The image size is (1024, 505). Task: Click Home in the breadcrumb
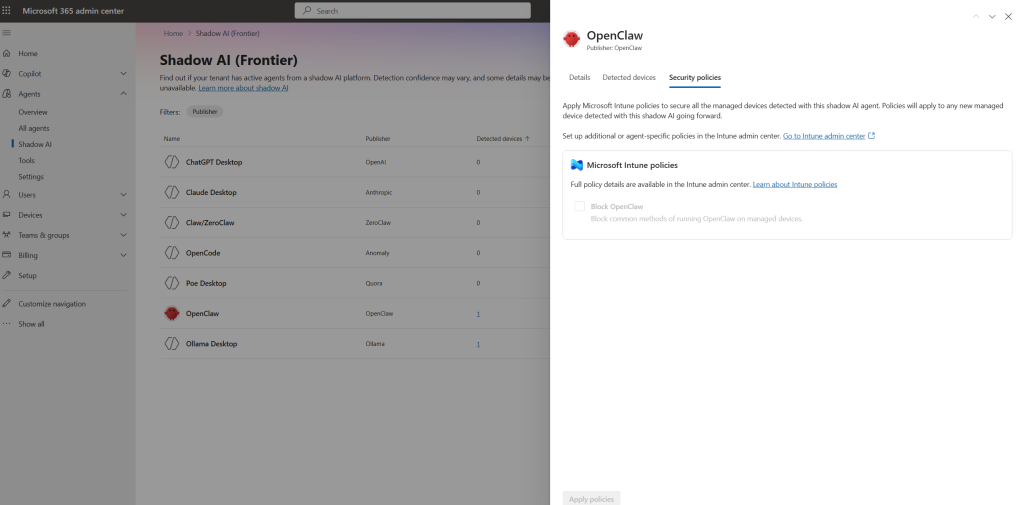click(x=173, y=33)
